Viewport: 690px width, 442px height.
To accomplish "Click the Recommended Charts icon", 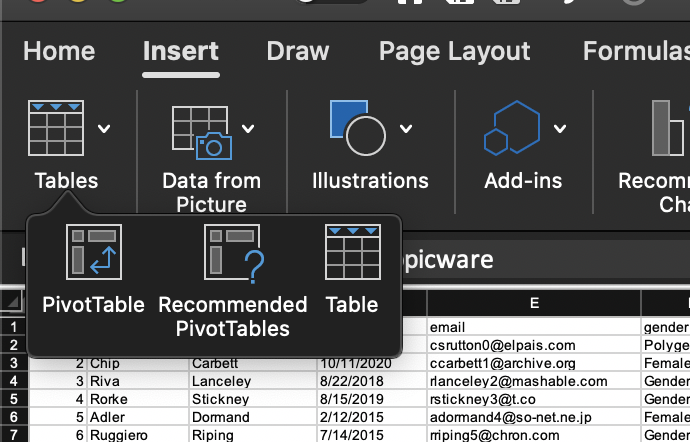I will [670, 128].
